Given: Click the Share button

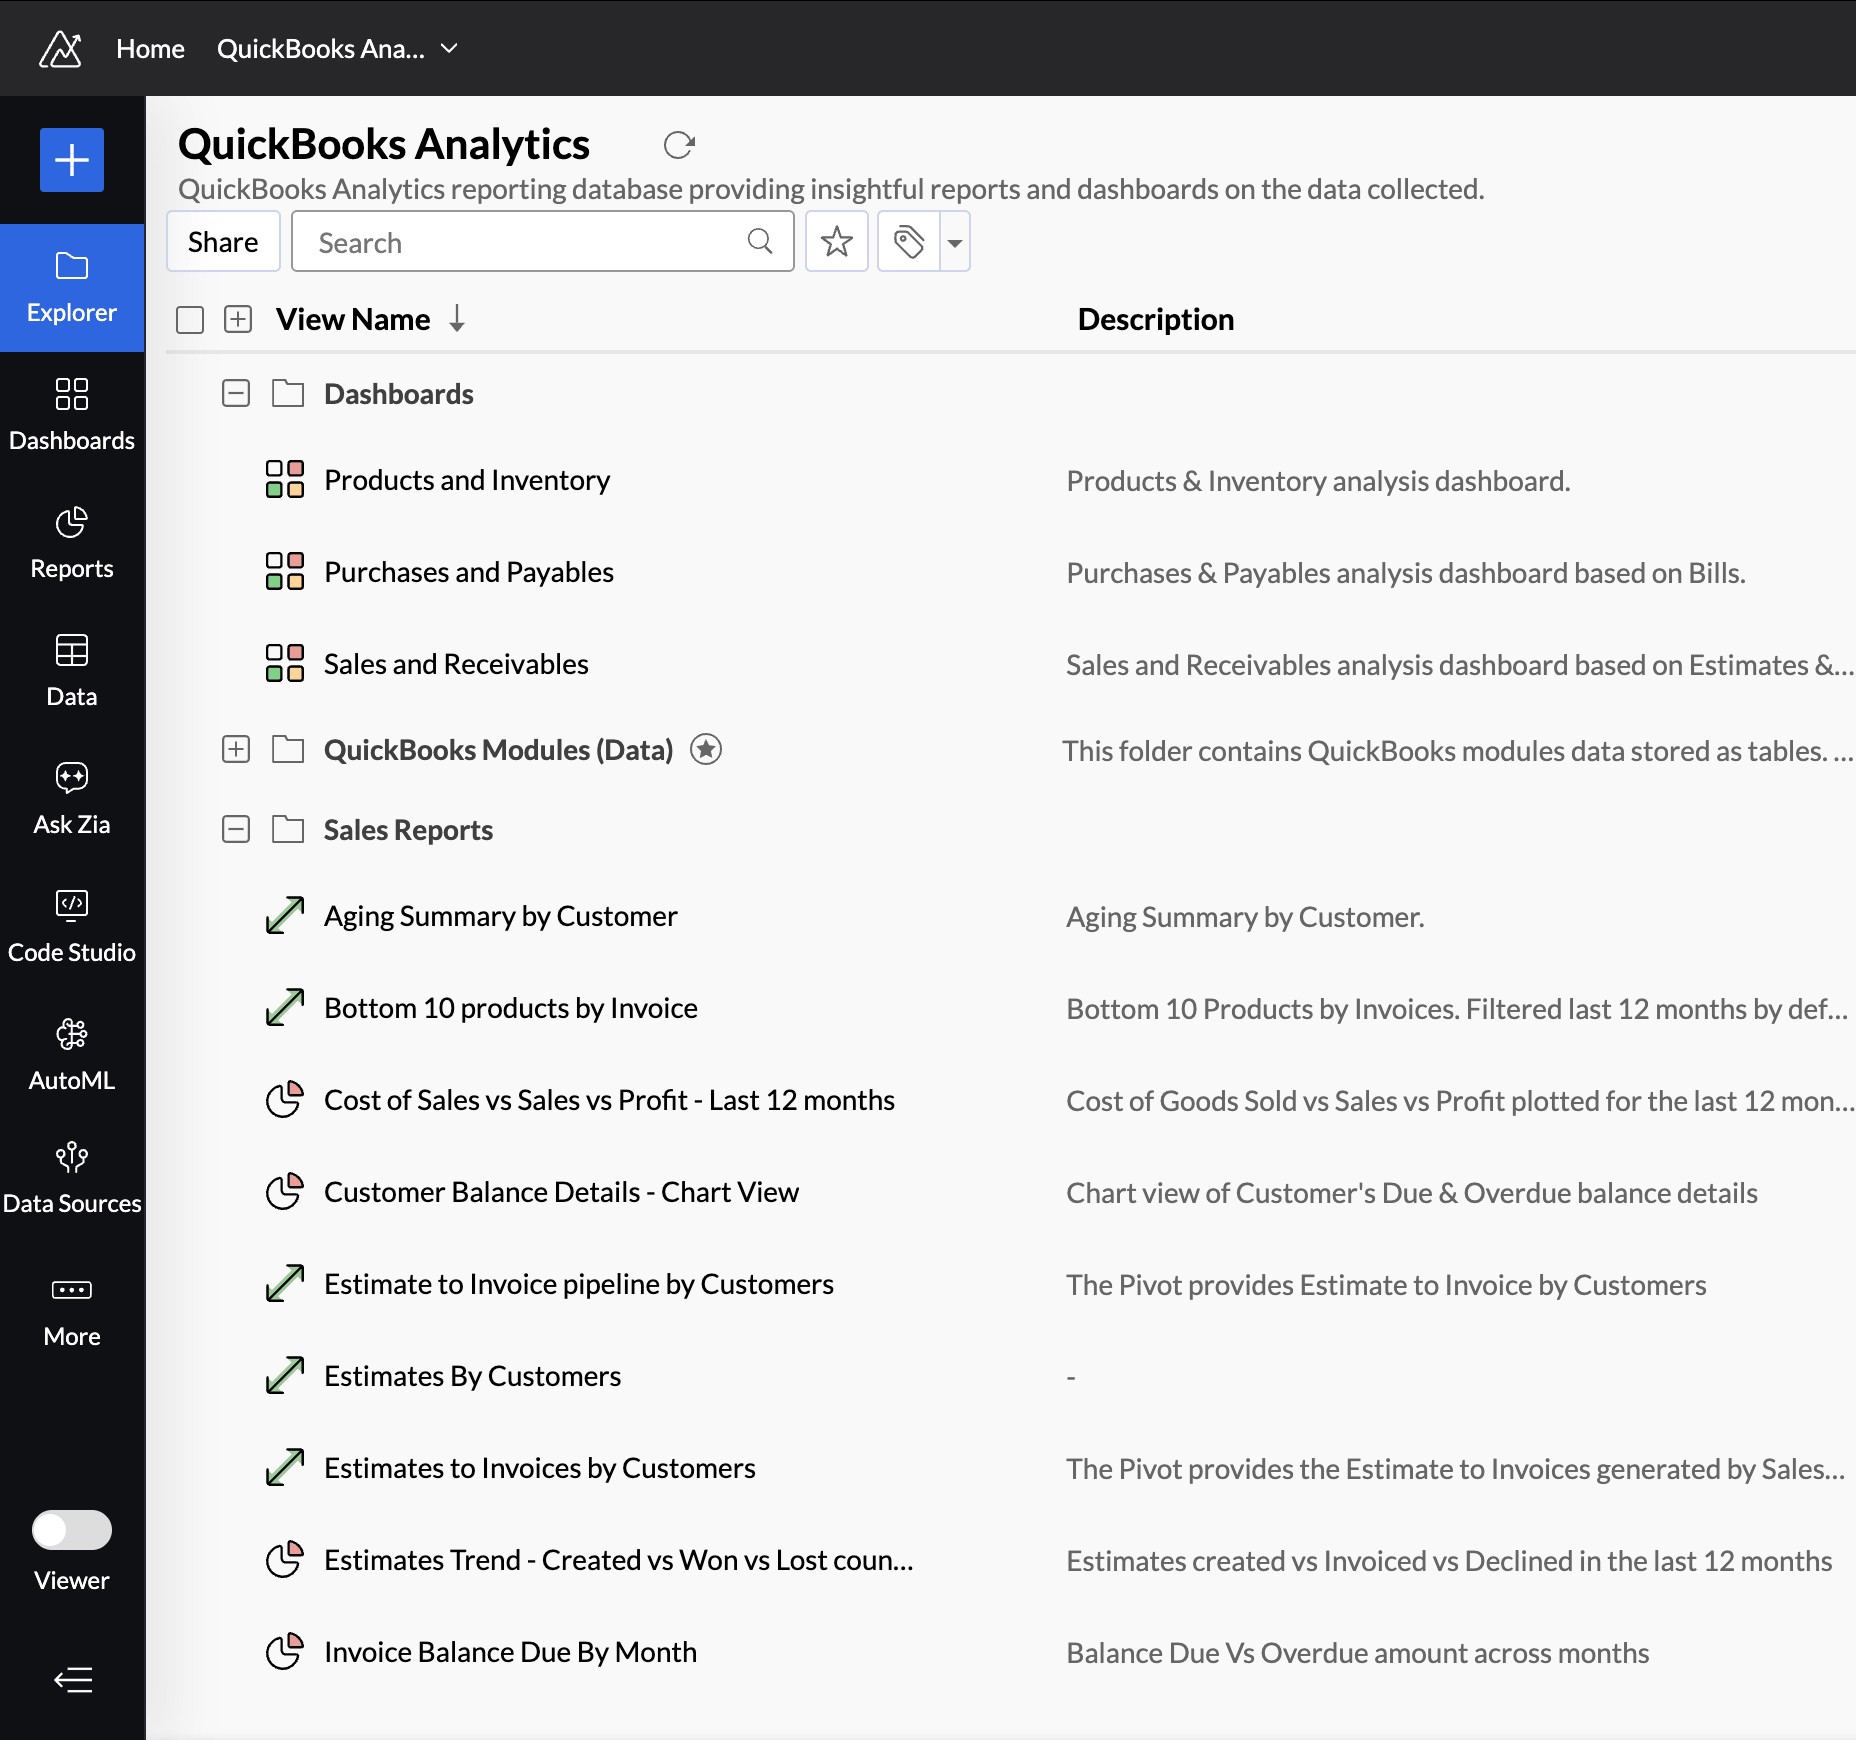Looking at the screenshot, I should pyautogui.click(x=223, y=241).
